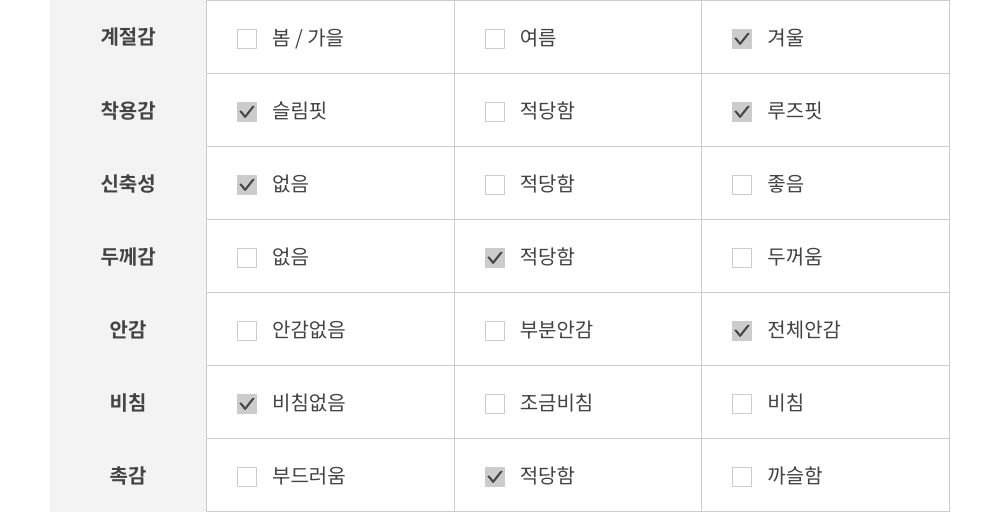The image size is (1000, 512).
Task: Enable the 부분안감 checkbox
Action: (495, 331)
